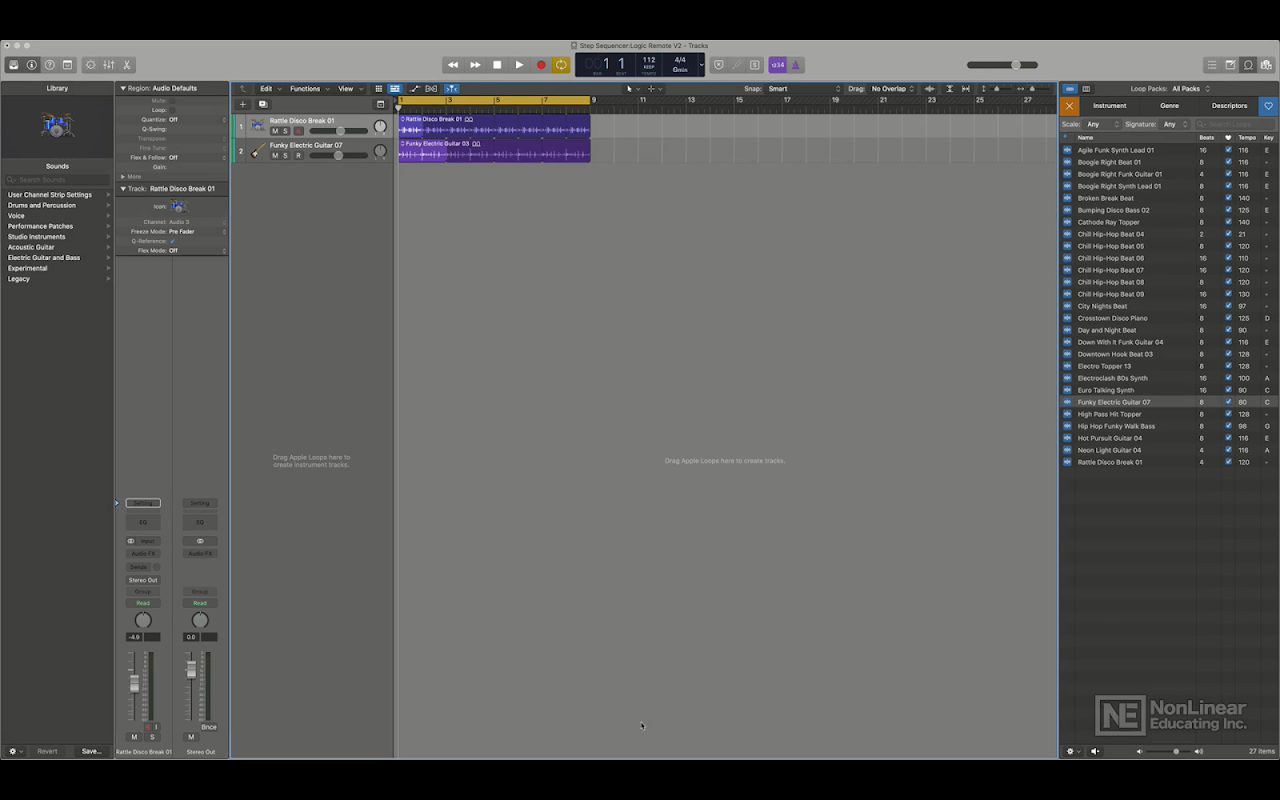Toggle the Loop checkbox in Region inspector

coord(172,110)
